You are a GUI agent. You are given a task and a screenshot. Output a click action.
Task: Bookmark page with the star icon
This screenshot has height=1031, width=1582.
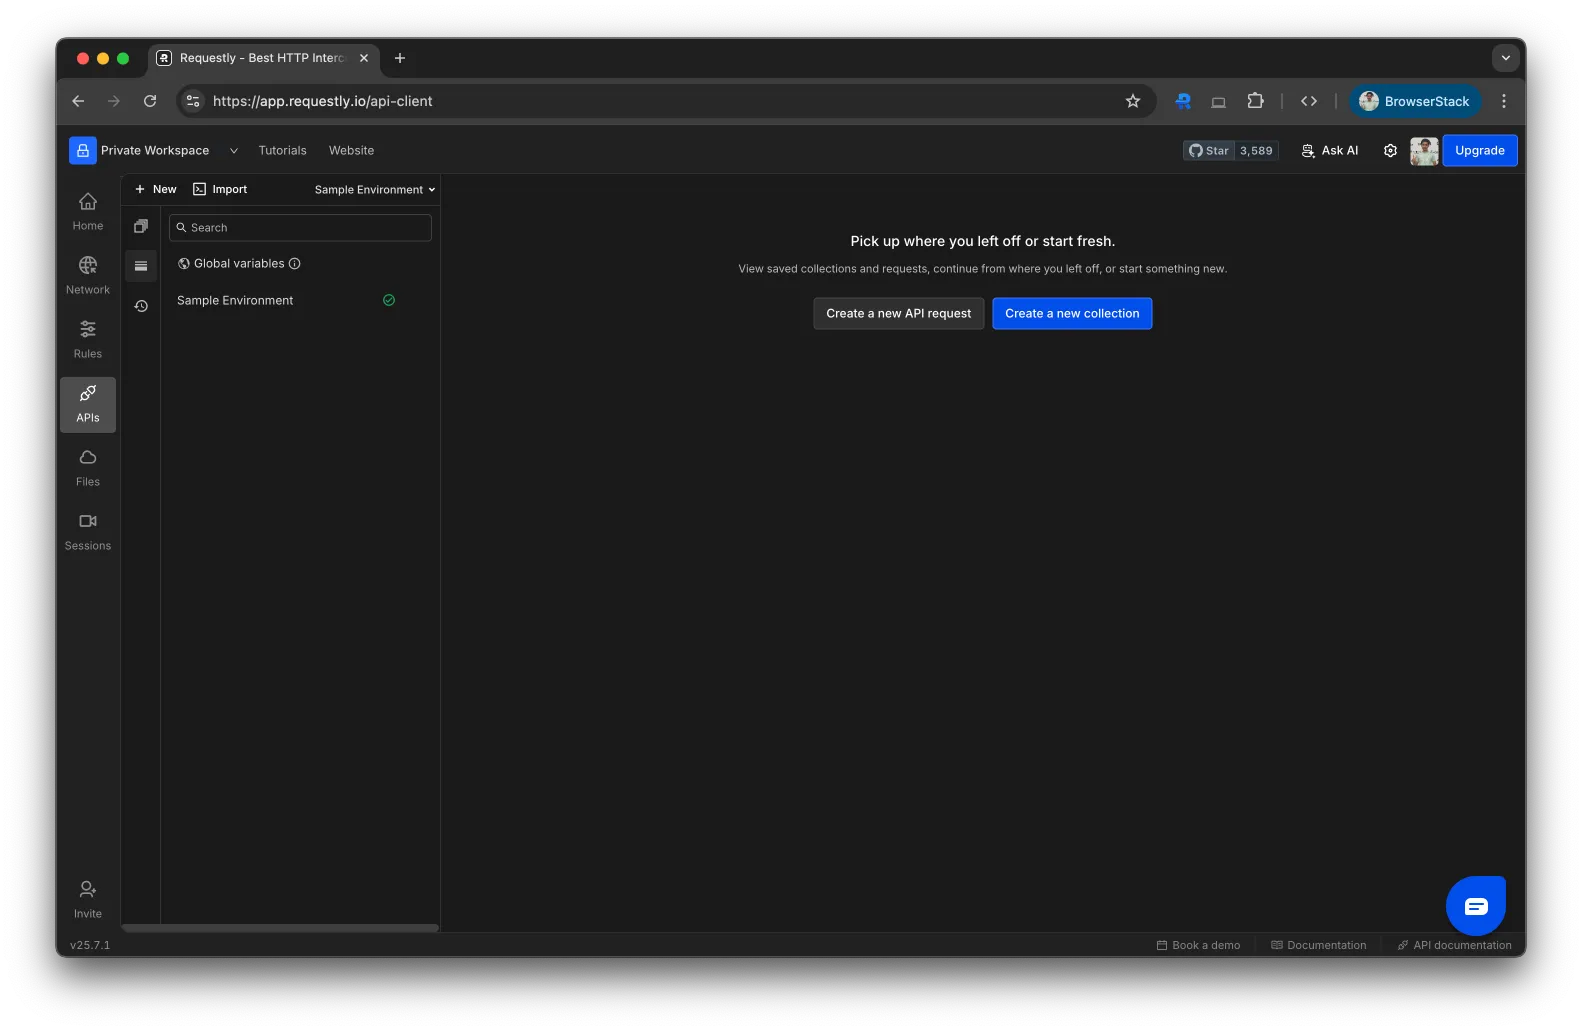(x=1133, y=101)
